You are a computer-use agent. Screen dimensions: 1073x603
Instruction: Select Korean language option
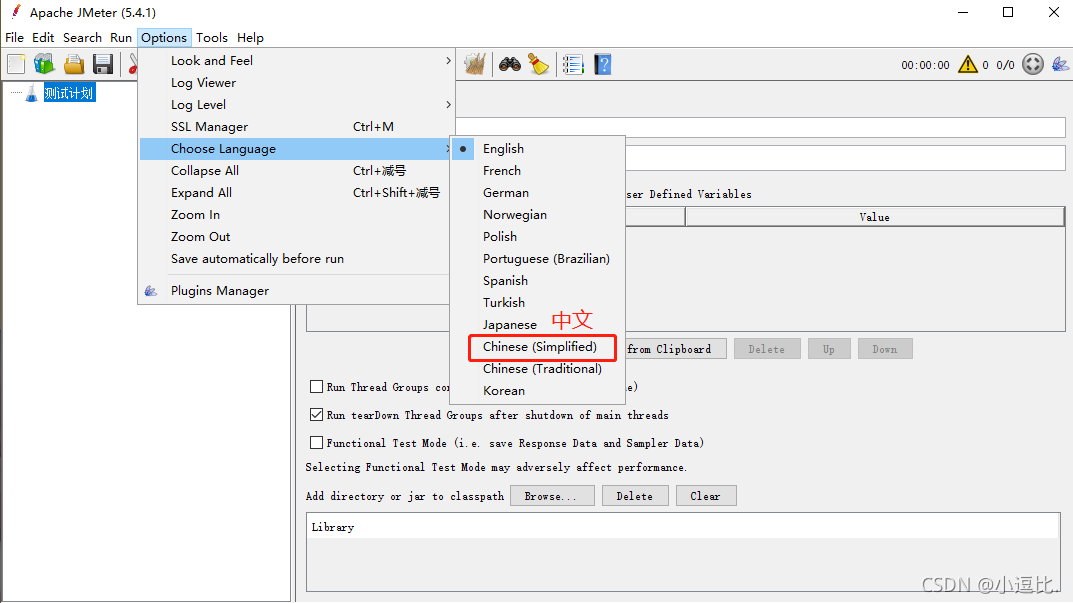pos(537,390)
